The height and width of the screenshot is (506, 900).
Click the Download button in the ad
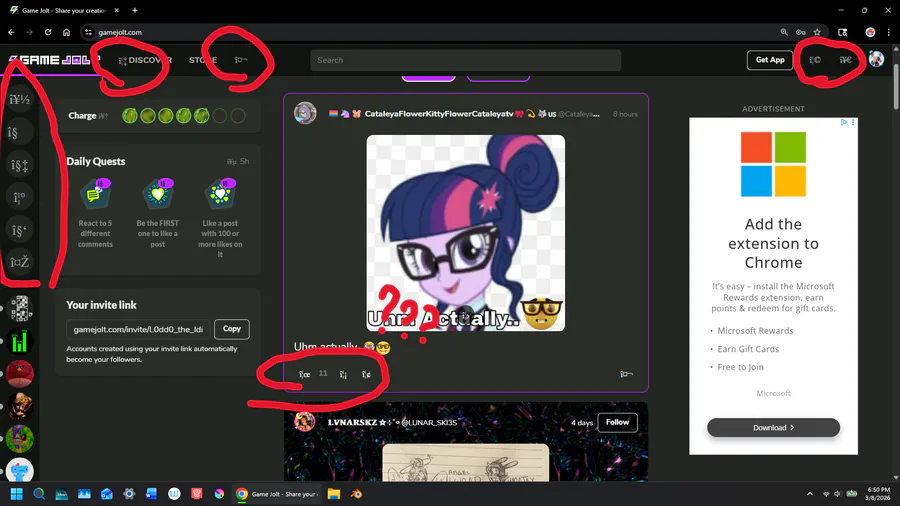tap(773, 427)
